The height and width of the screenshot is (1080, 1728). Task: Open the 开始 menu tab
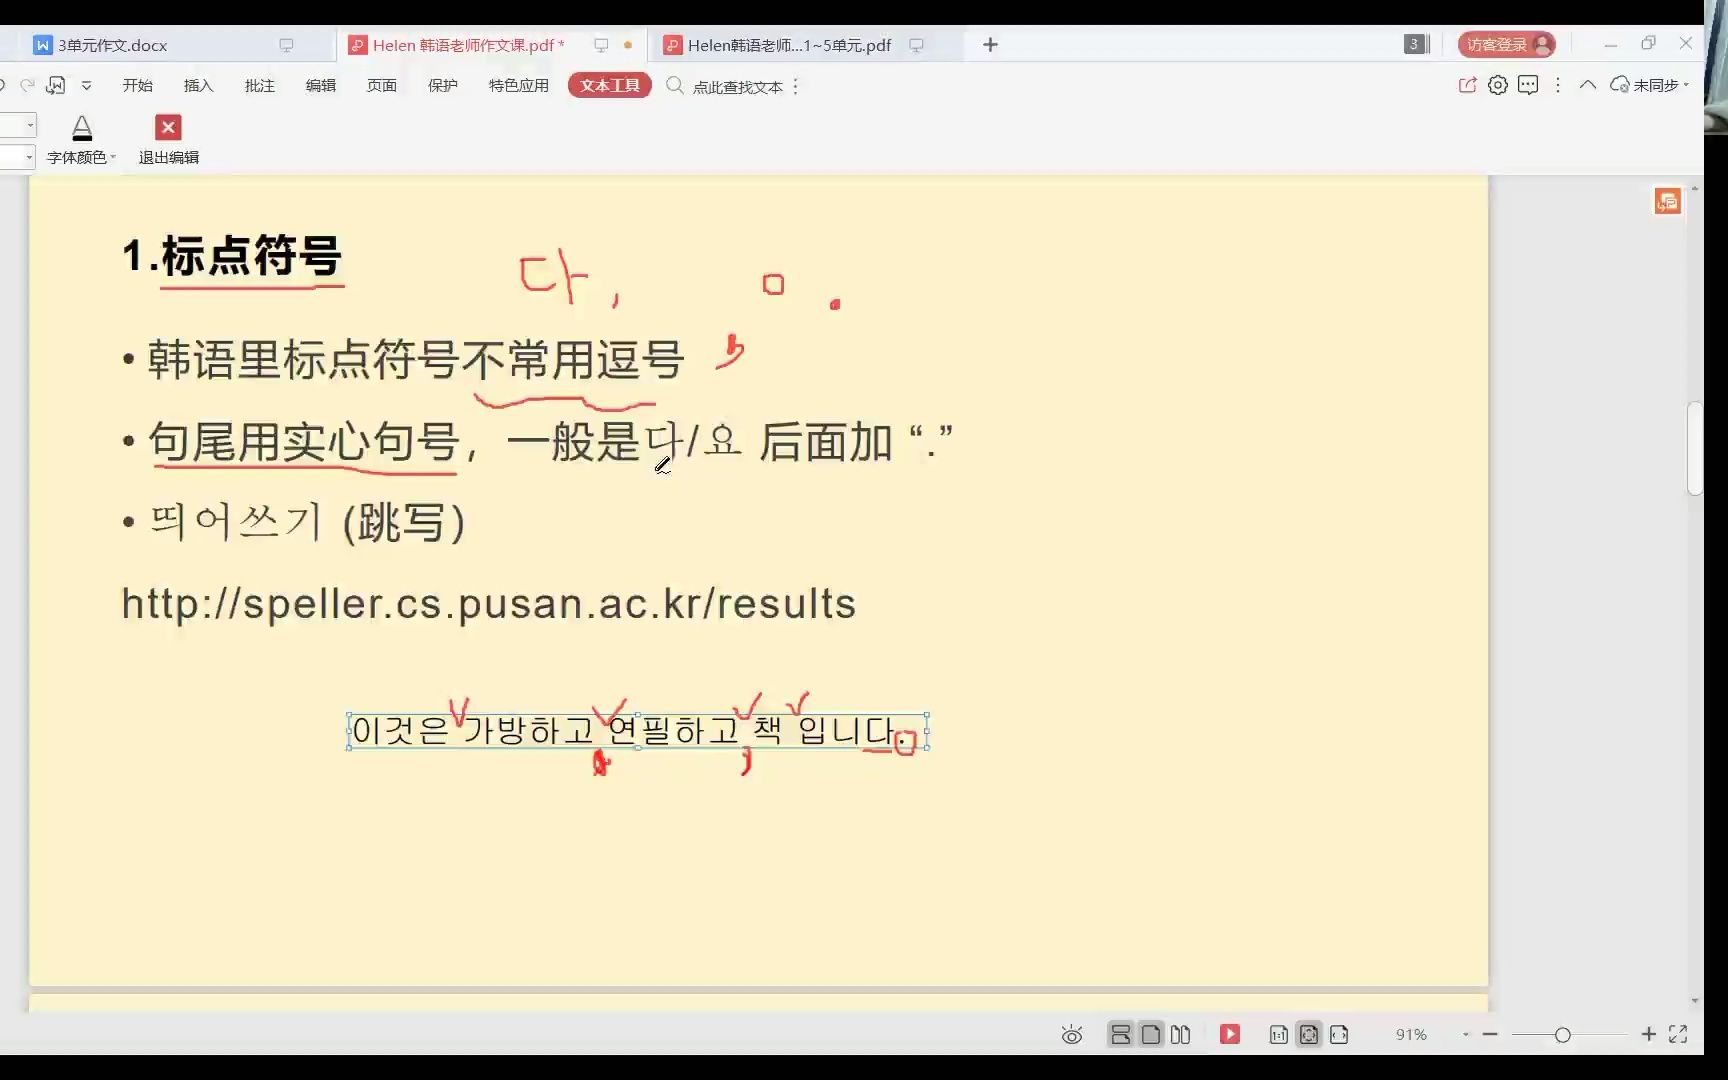(137, 86)
